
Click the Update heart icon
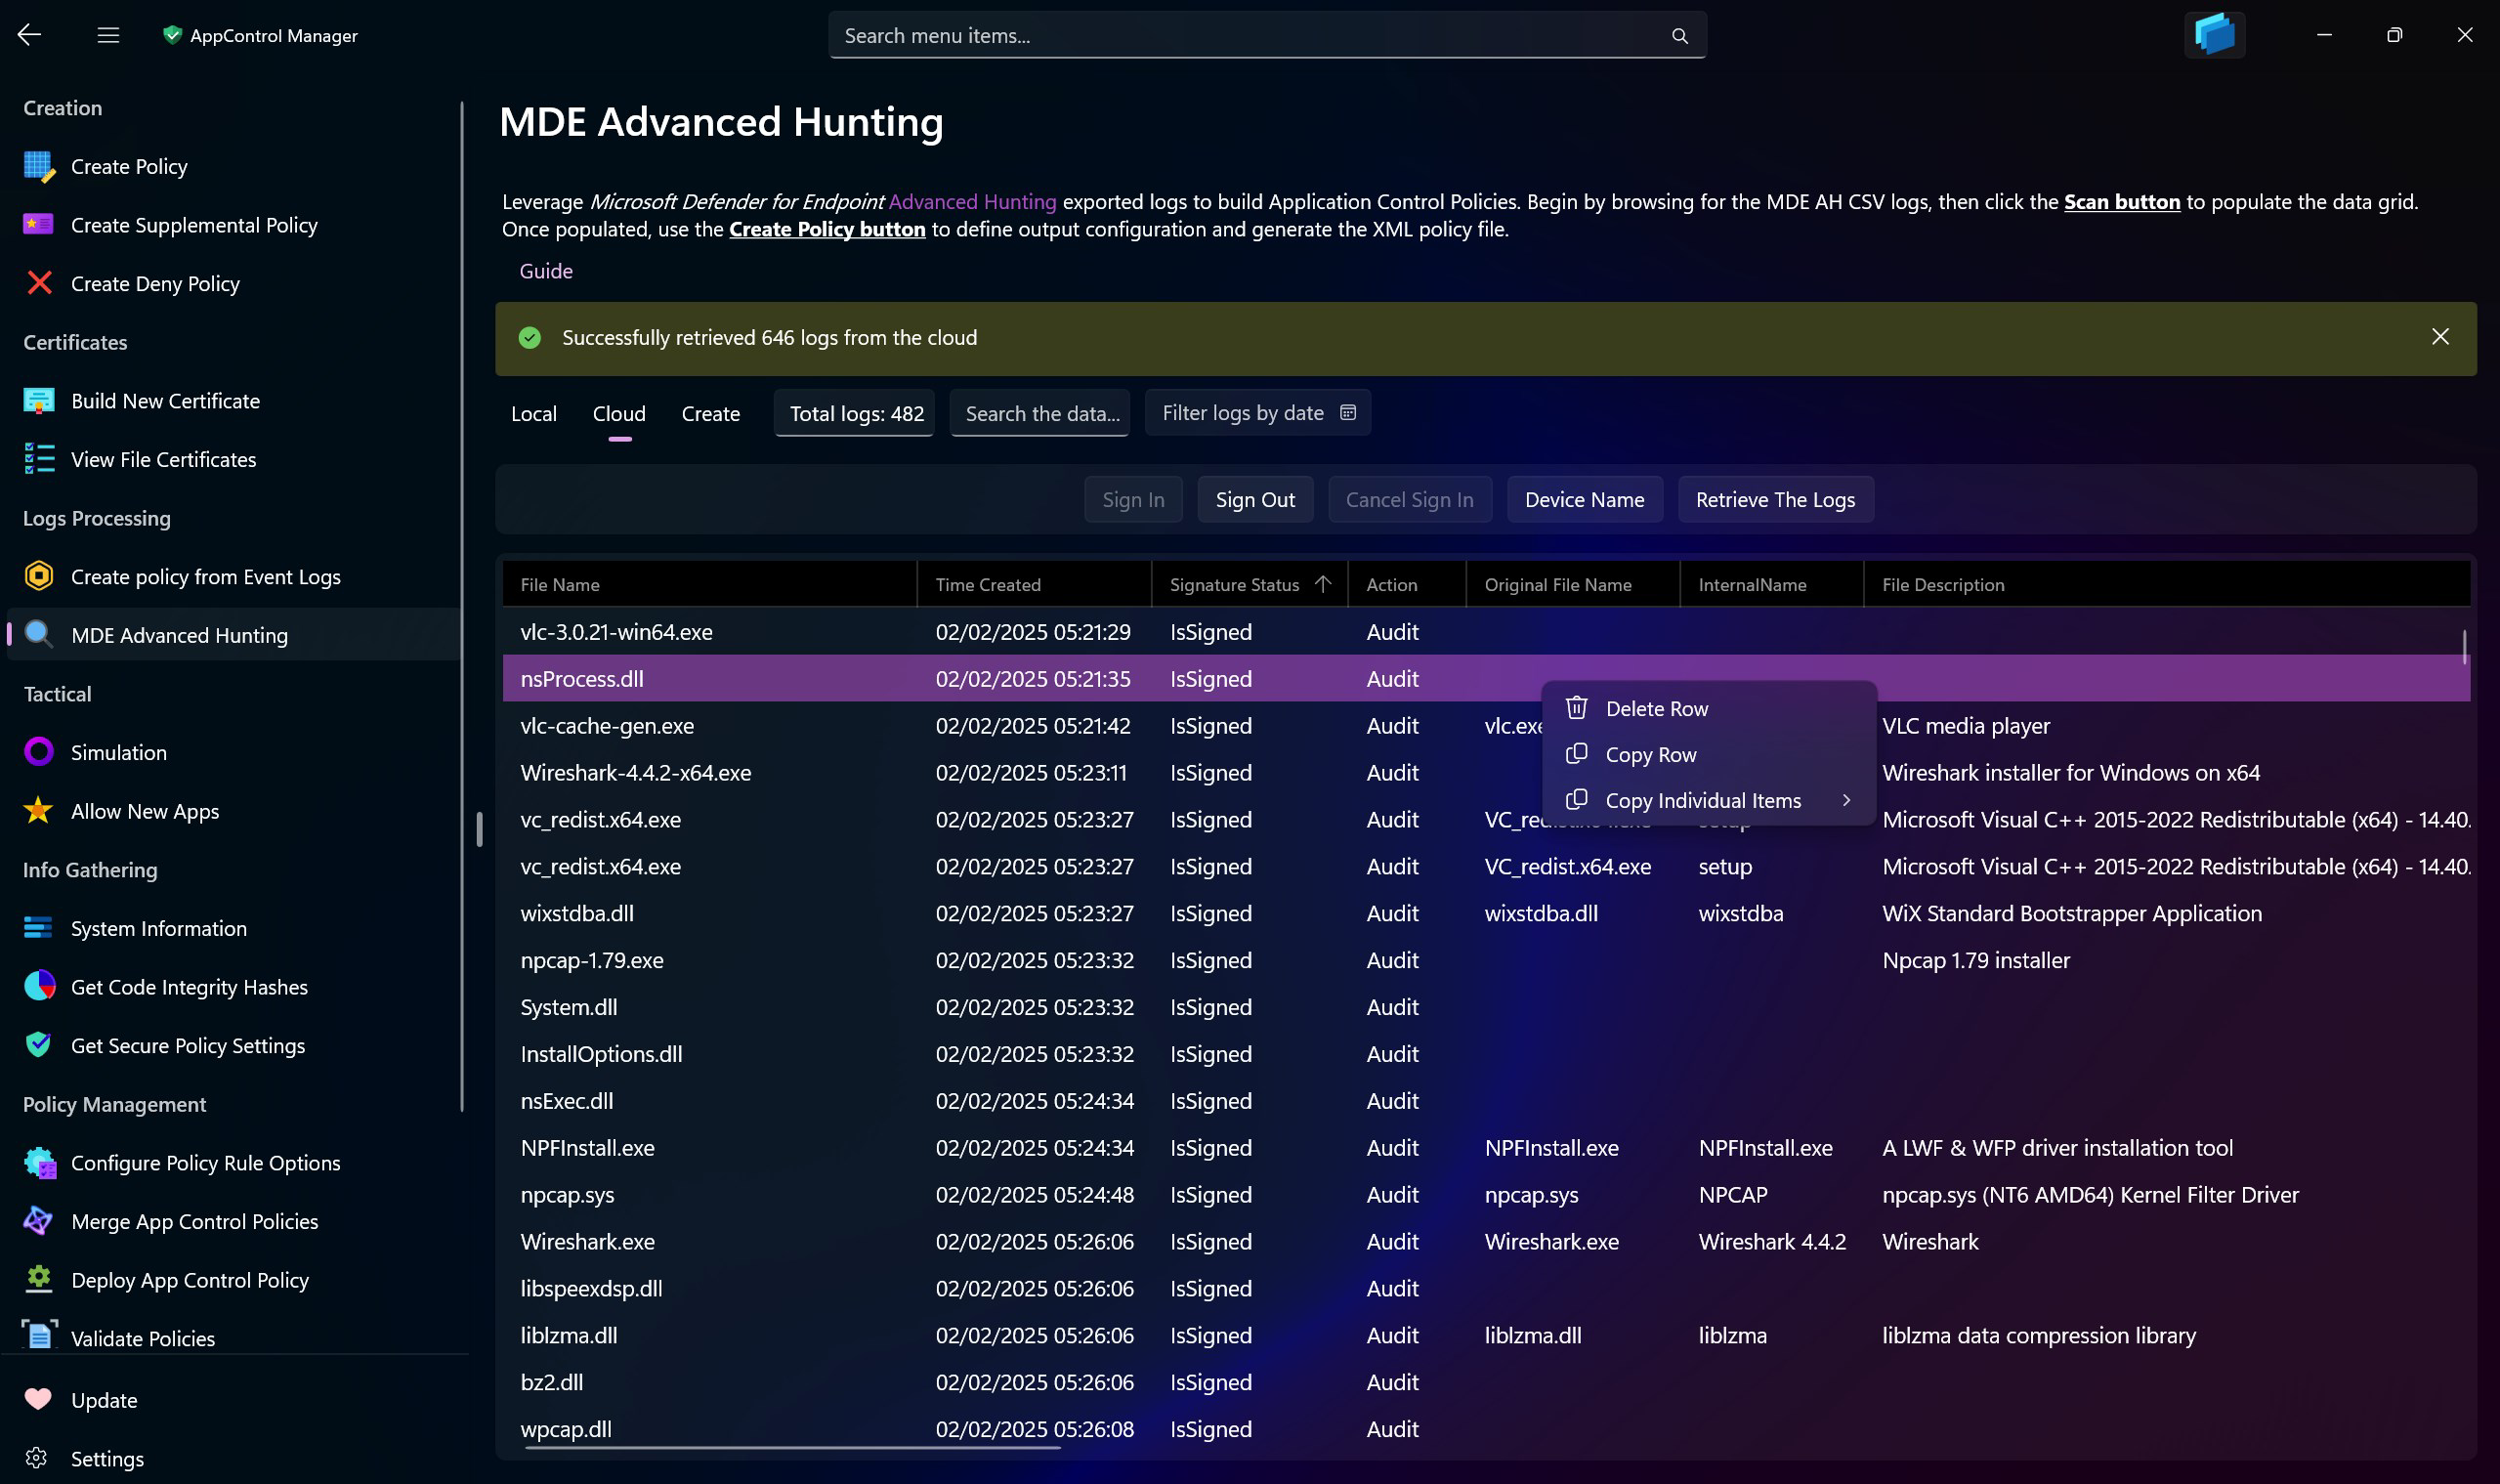pyautogui.click(x=38, y=1399)
